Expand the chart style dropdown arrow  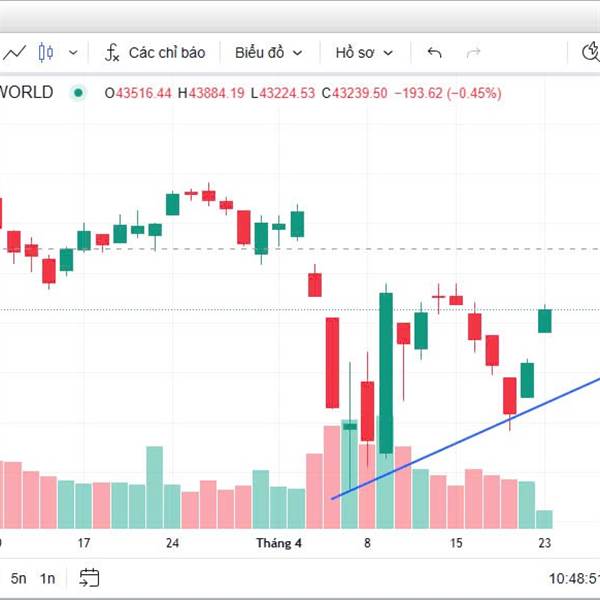click(x=72, y=53)
